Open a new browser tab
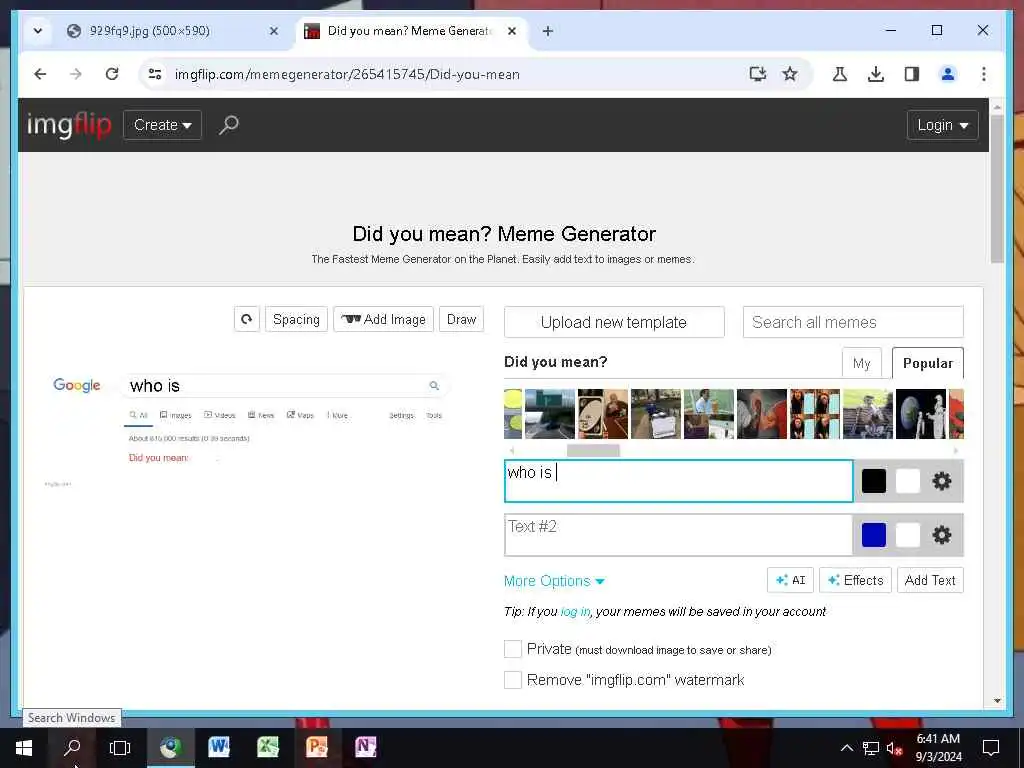Screen dimensions: 1024x768 click(548, 31)
